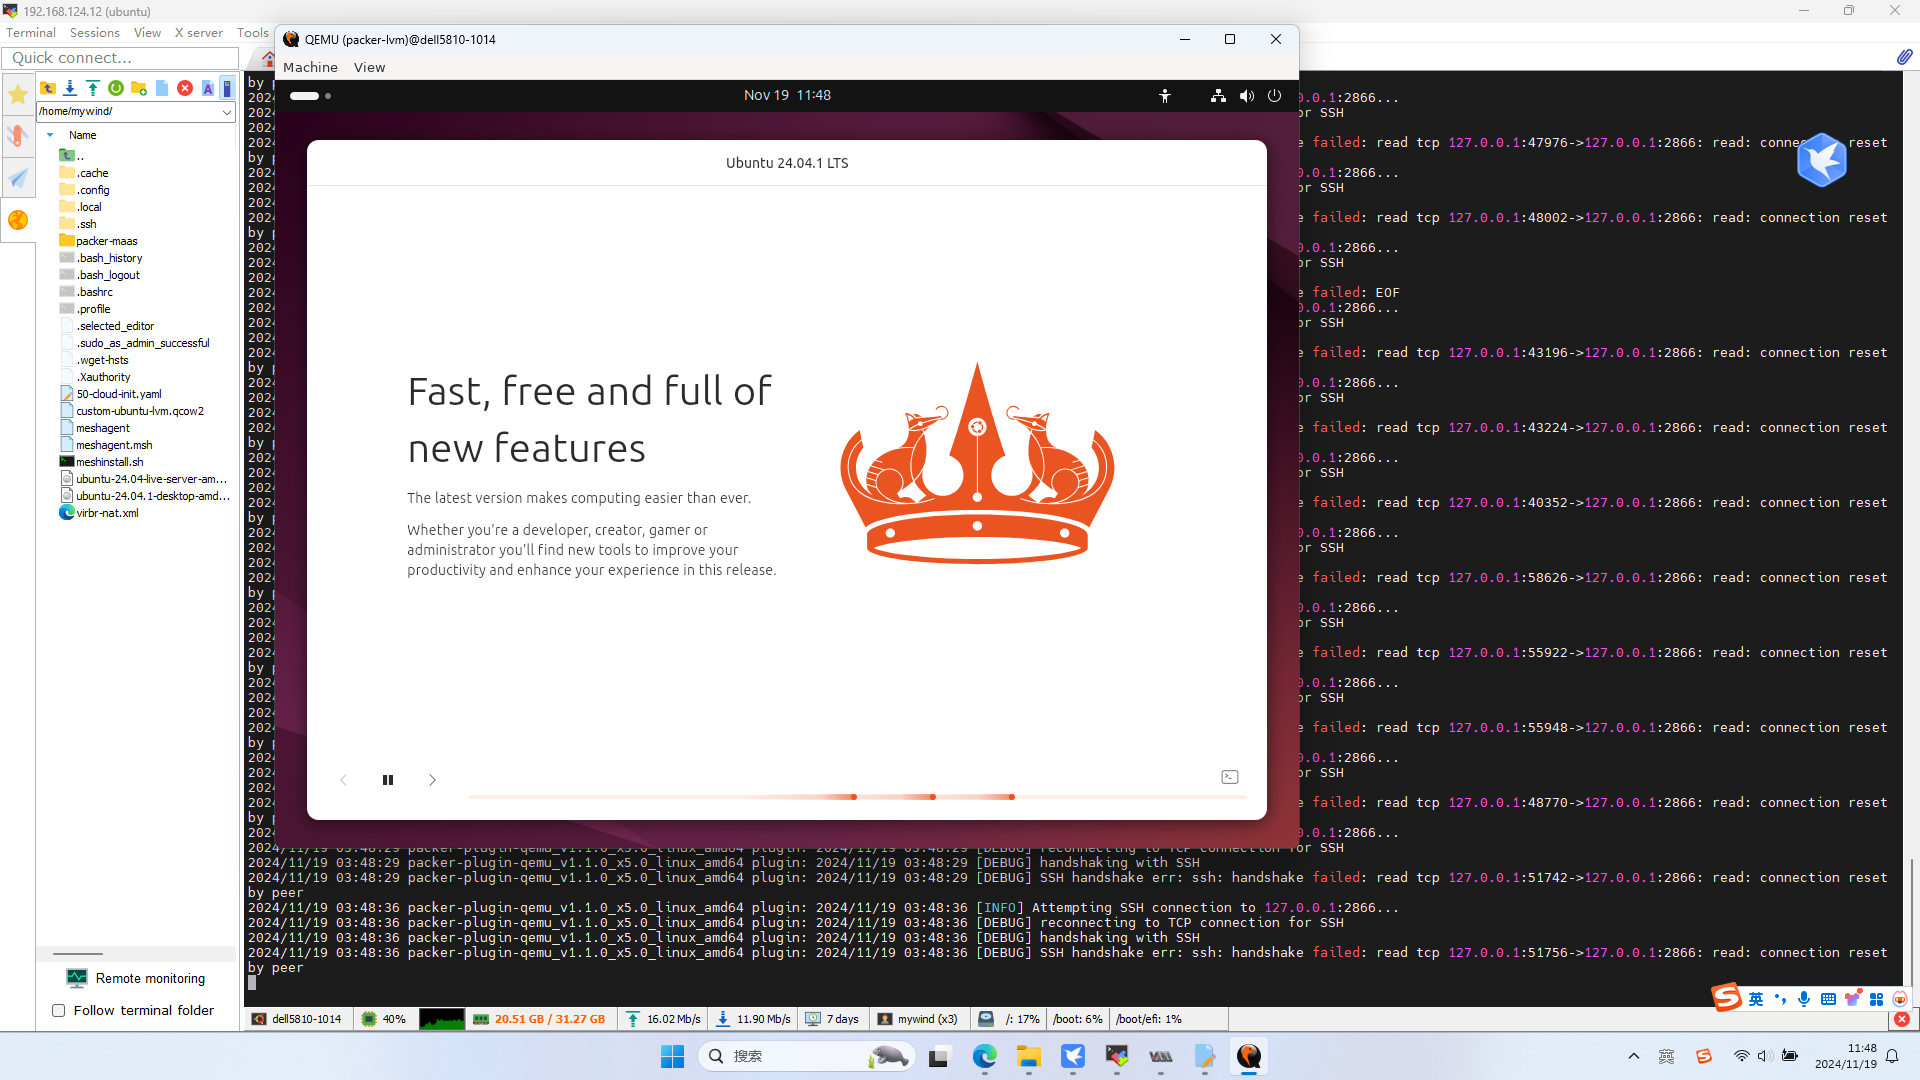Click Windows notification bell icon

point(1892,1056)
